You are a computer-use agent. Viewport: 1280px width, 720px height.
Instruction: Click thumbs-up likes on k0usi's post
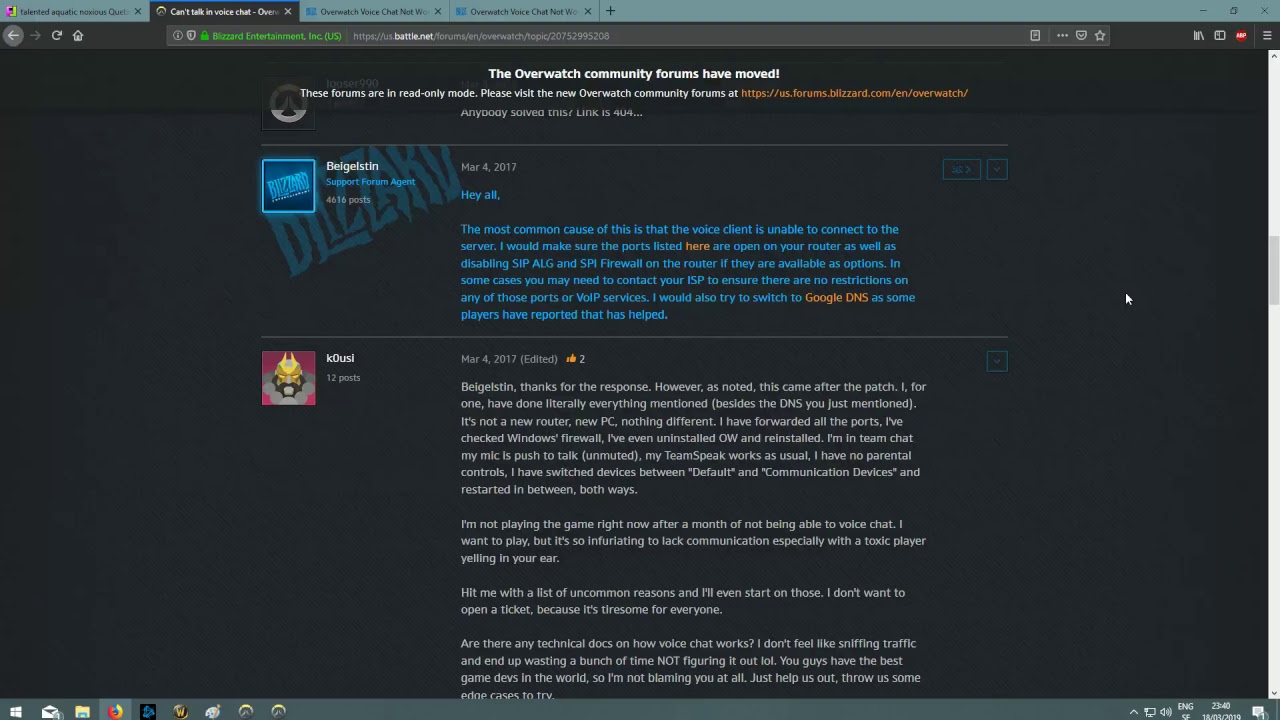coord(575,359)
